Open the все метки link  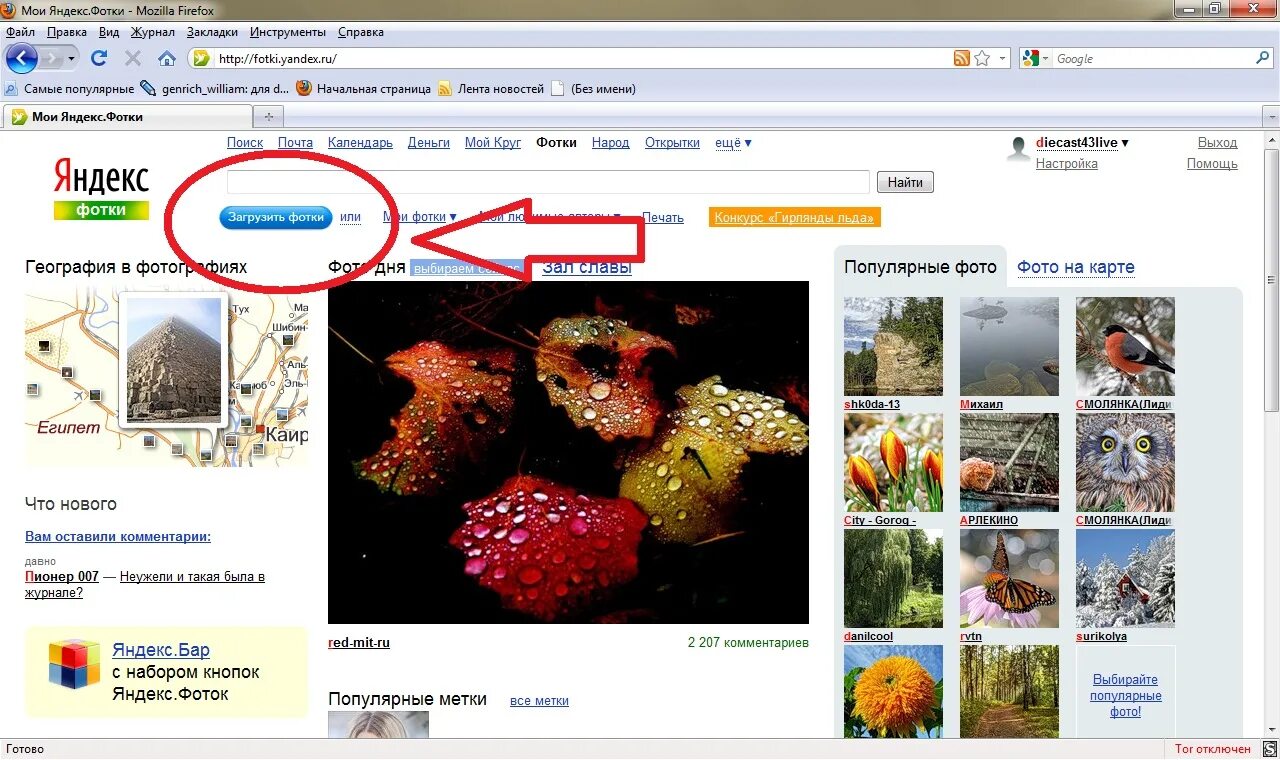point(539,701)
